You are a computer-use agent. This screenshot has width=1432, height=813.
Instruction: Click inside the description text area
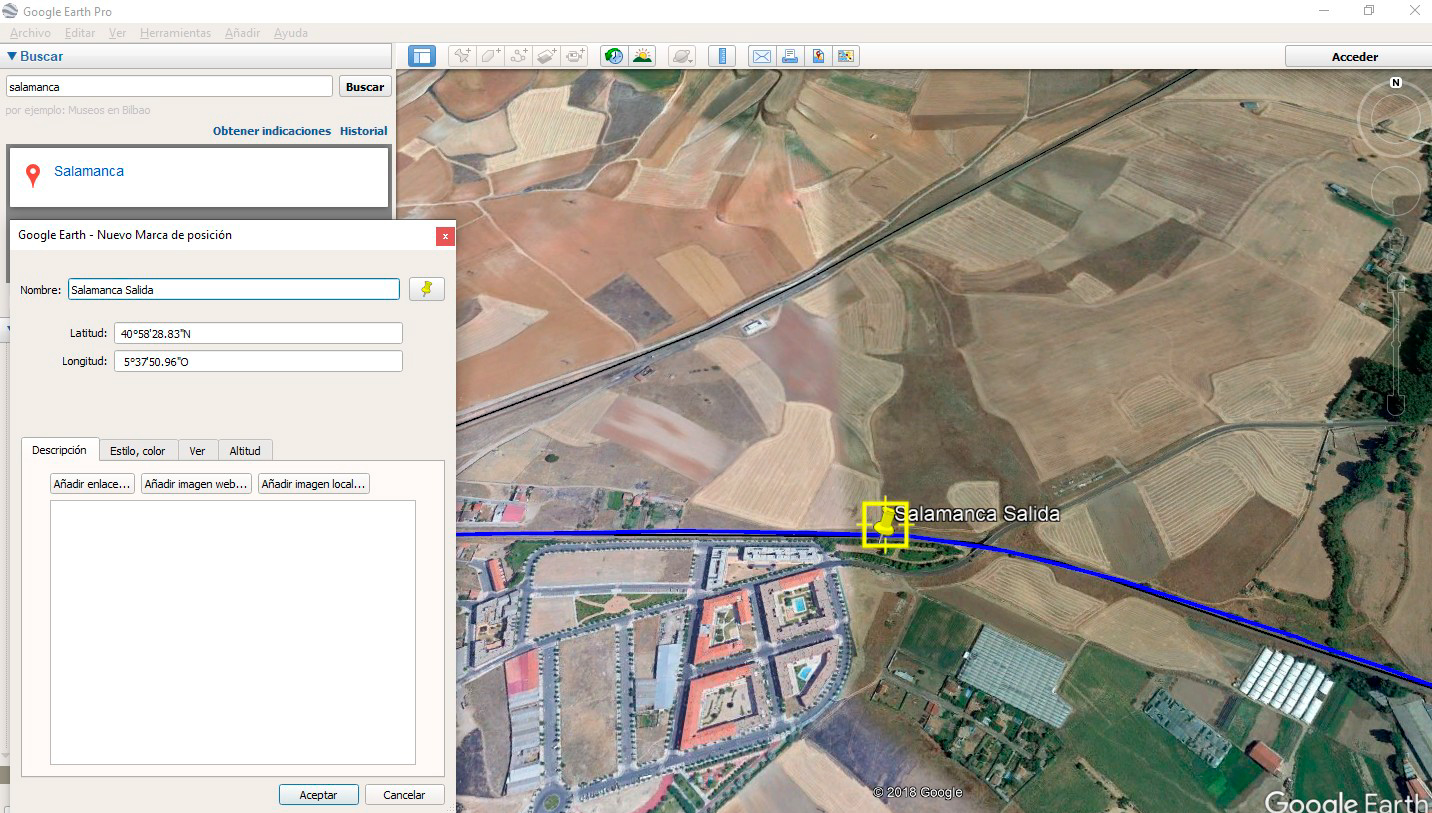click(233, 632)
